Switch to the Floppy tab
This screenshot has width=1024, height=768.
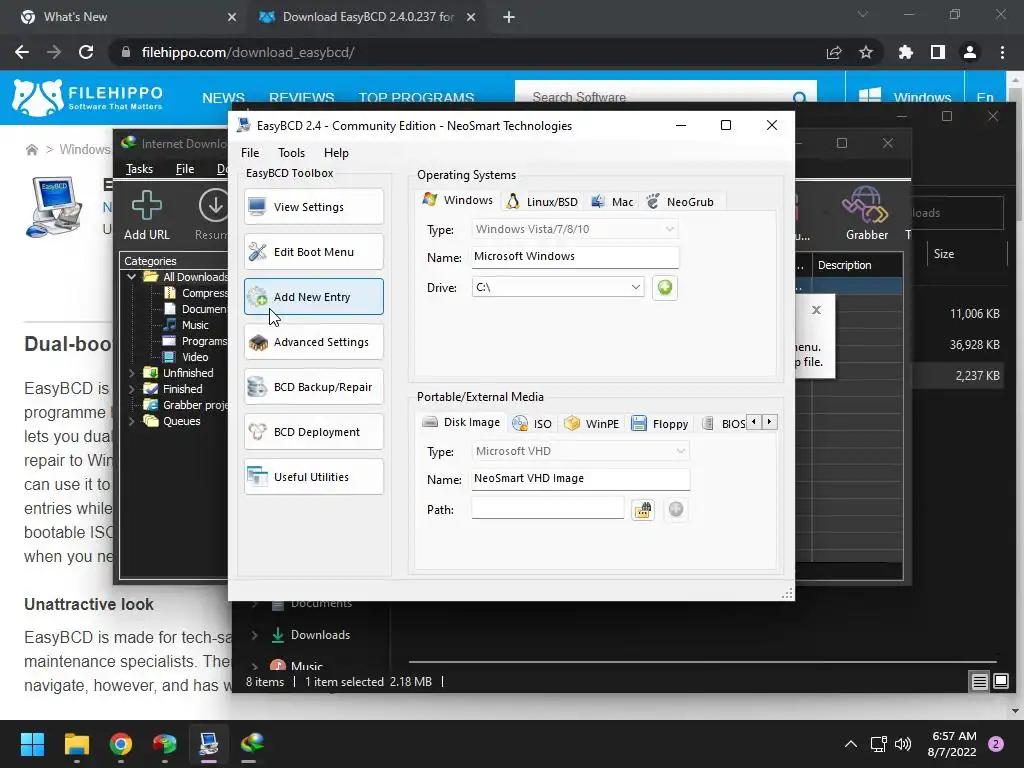pos(660,424)
